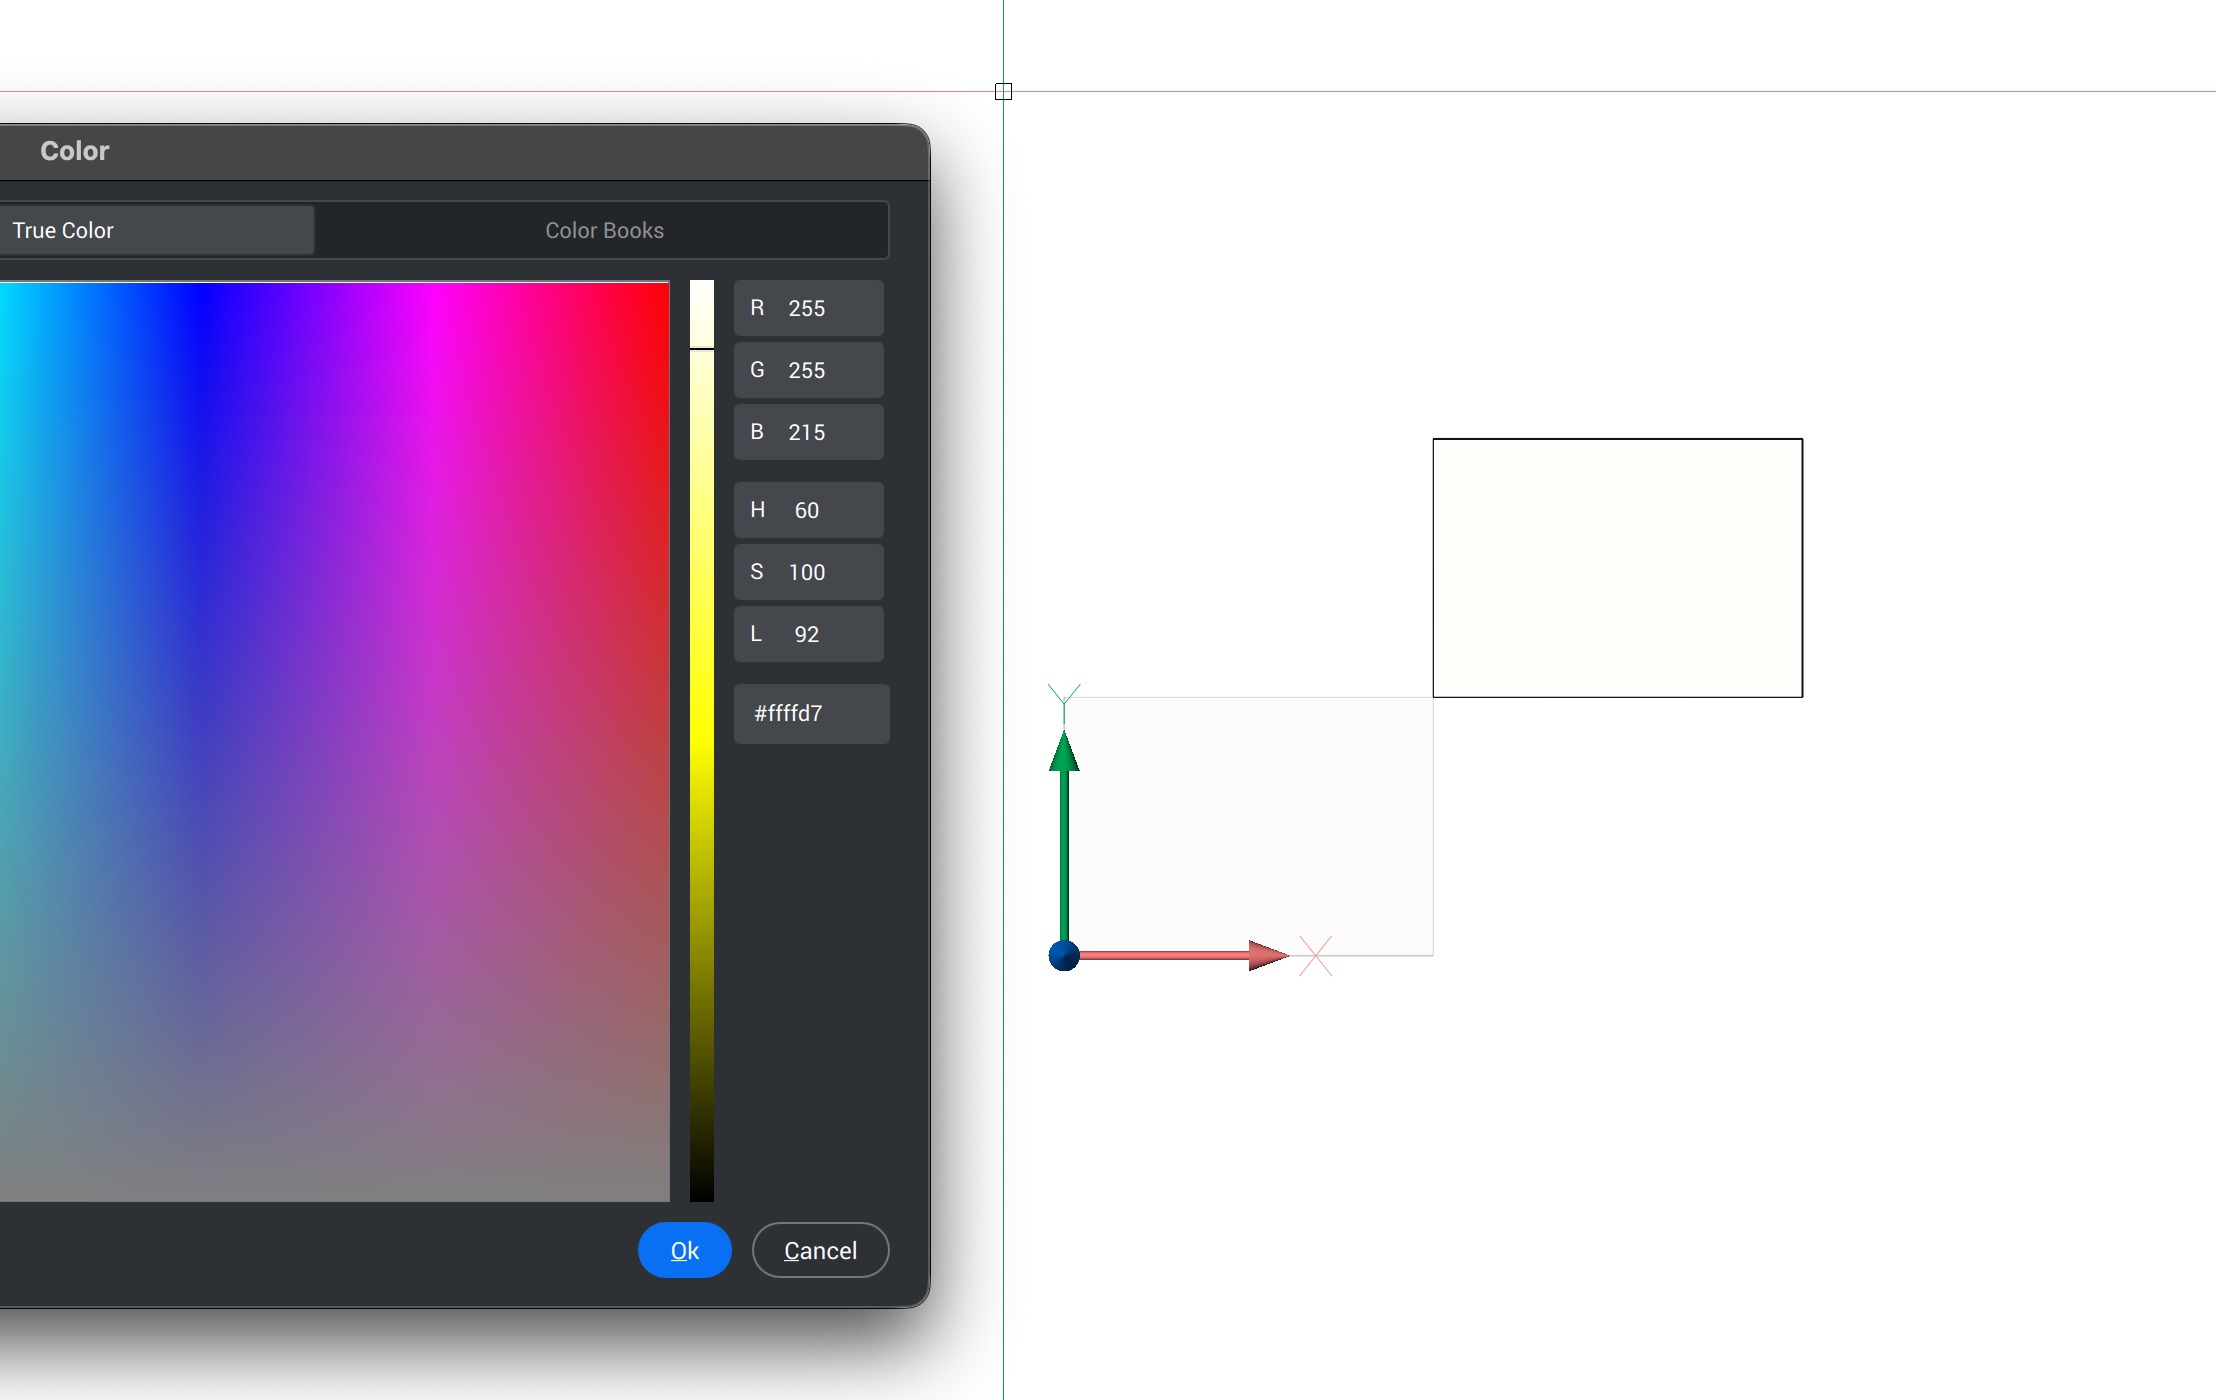Pick pure blue at top of hue field
Screen dimensions: 2216x1400
203,292
